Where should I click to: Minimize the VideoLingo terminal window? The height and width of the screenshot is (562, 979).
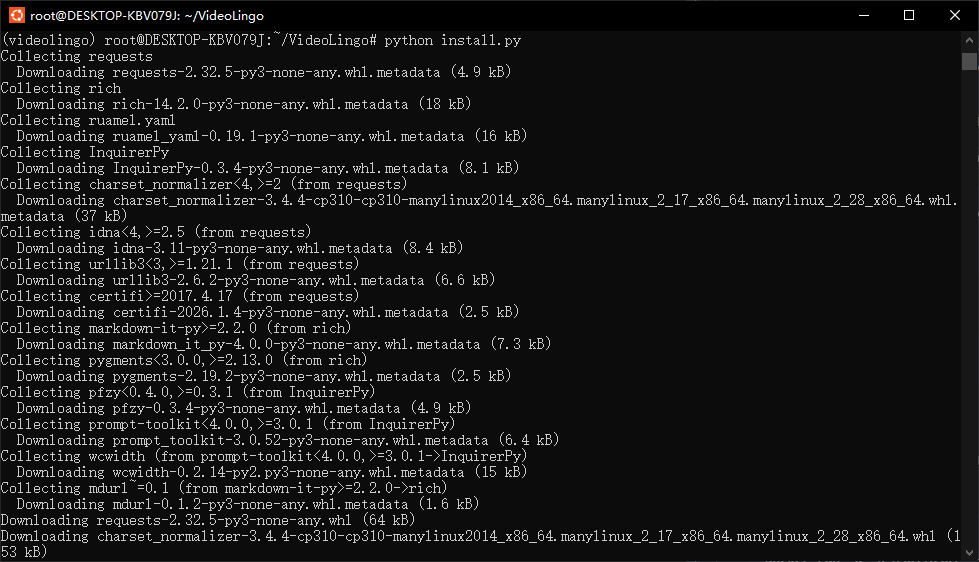[863, 15]
